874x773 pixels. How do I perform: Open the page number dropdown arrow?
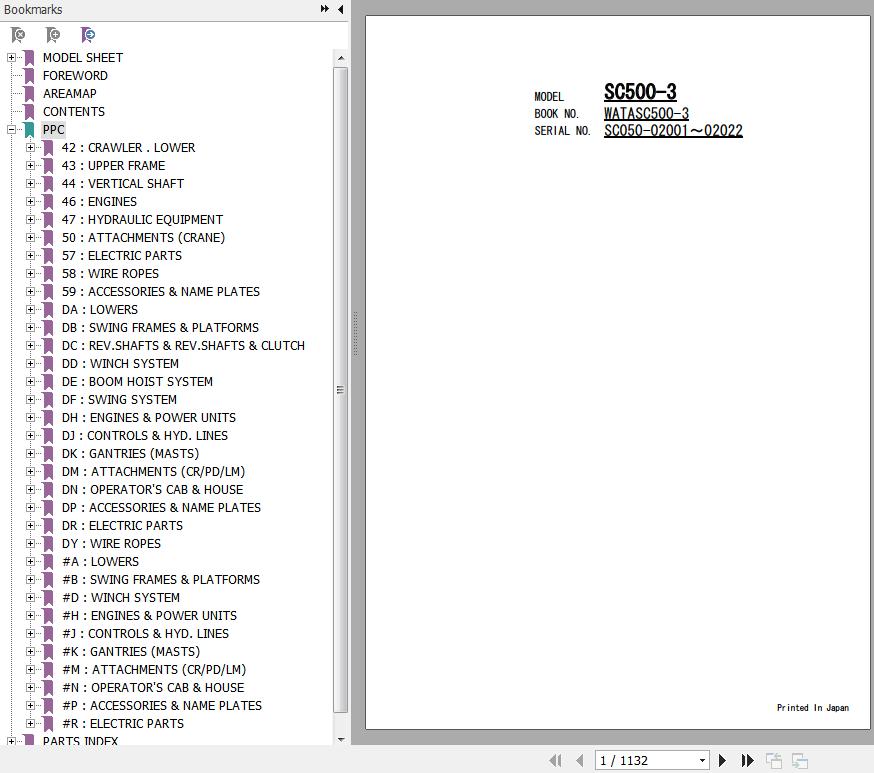click(x=702, y=760)
